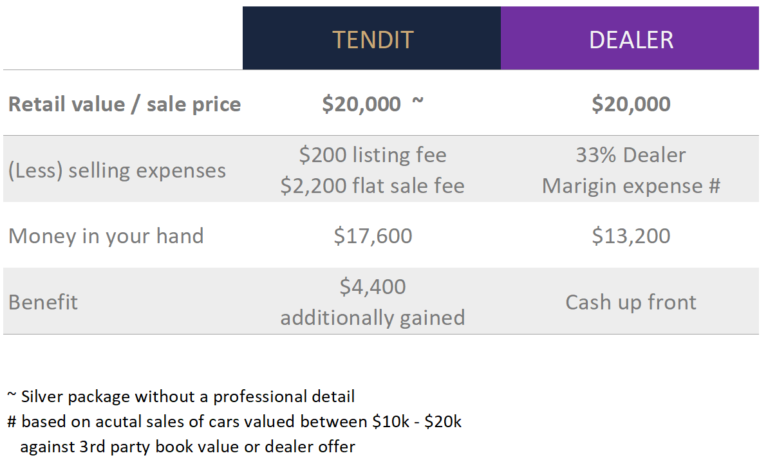Click the $2,200 flat sale fee text
Viewport: 768px width, 469px height.
coord(372,186)
